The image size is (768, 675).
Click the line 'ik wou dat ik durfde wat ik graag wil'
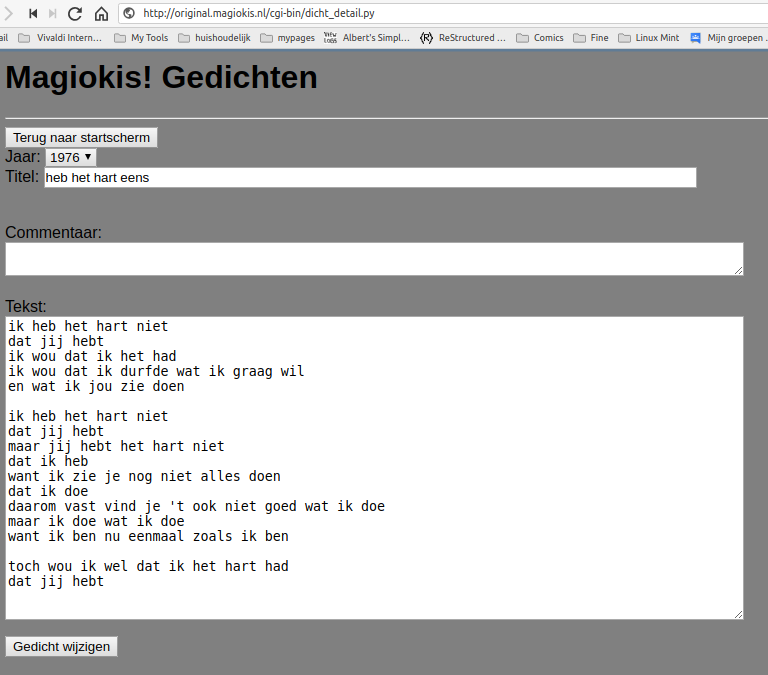tap(156, 371)
